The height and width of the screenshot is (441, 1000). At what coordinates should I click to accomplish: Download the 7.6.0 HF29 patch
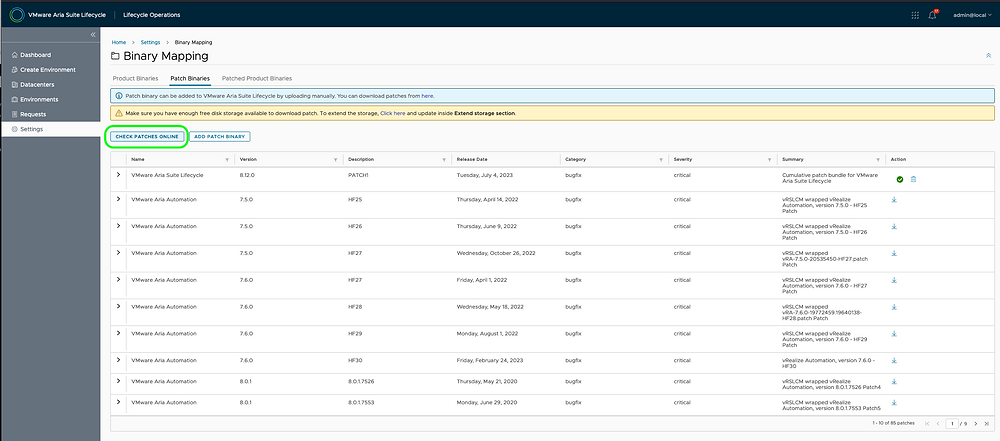pos(894,334)
